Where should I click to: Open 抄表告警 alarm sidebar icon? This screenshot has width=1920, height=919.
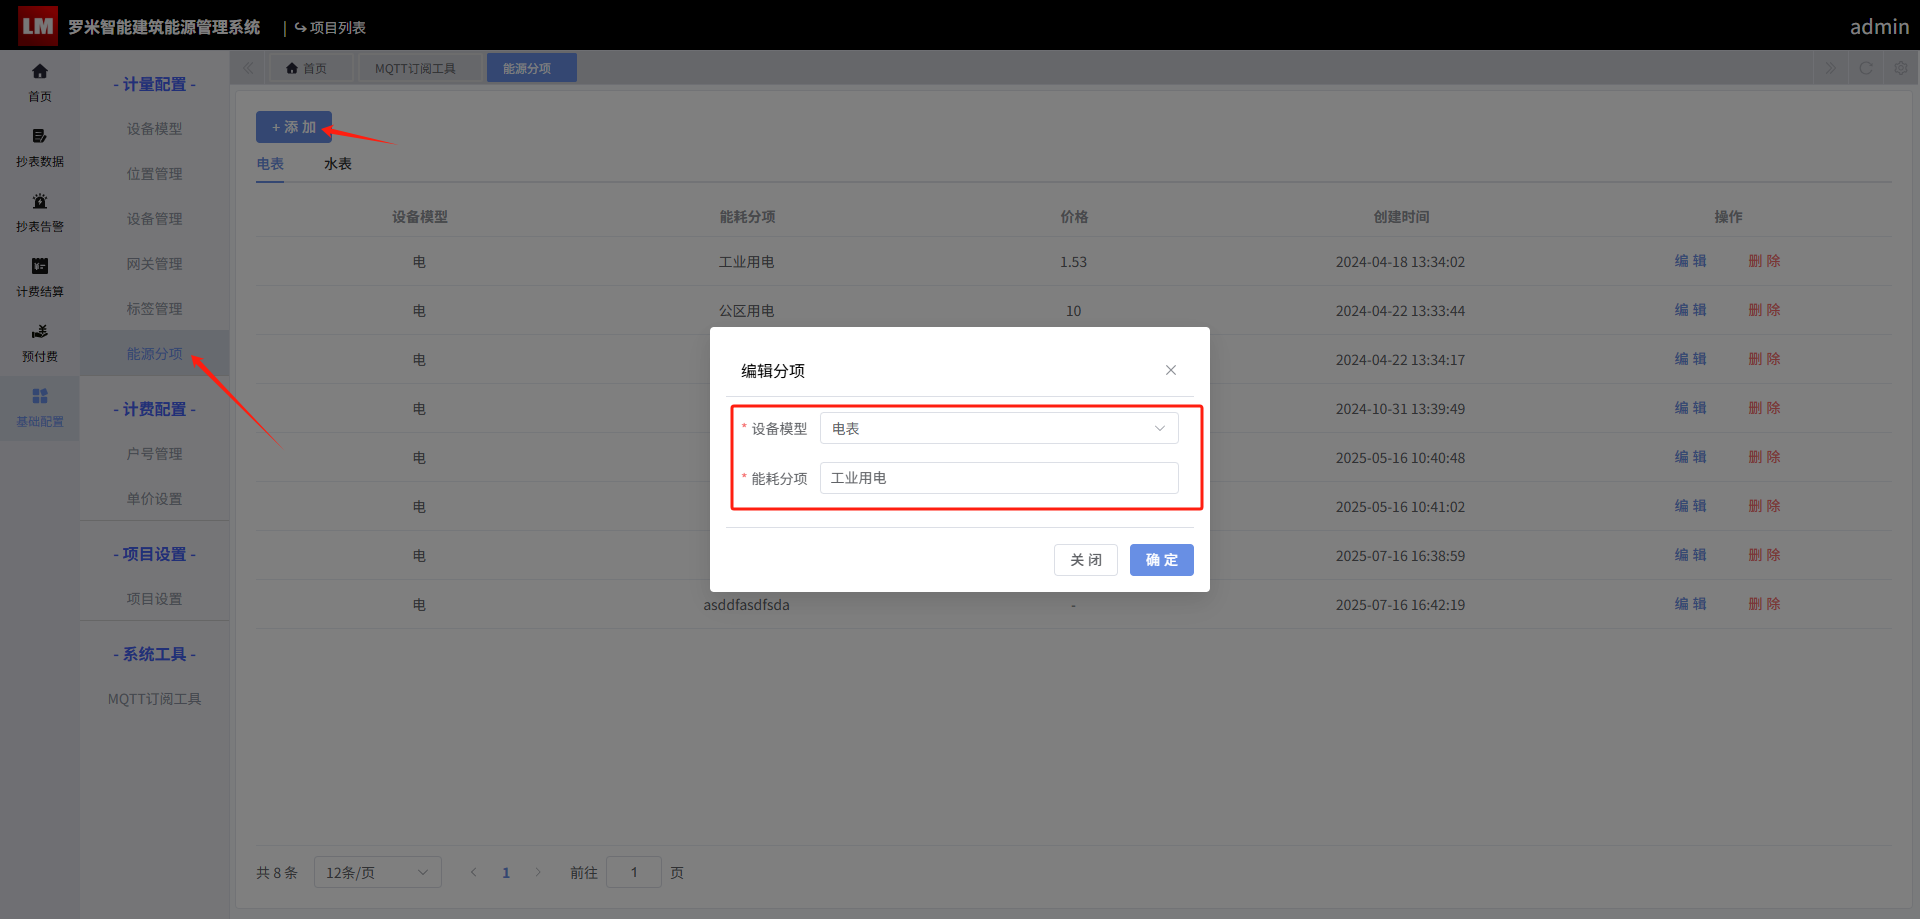click(40, 212)
